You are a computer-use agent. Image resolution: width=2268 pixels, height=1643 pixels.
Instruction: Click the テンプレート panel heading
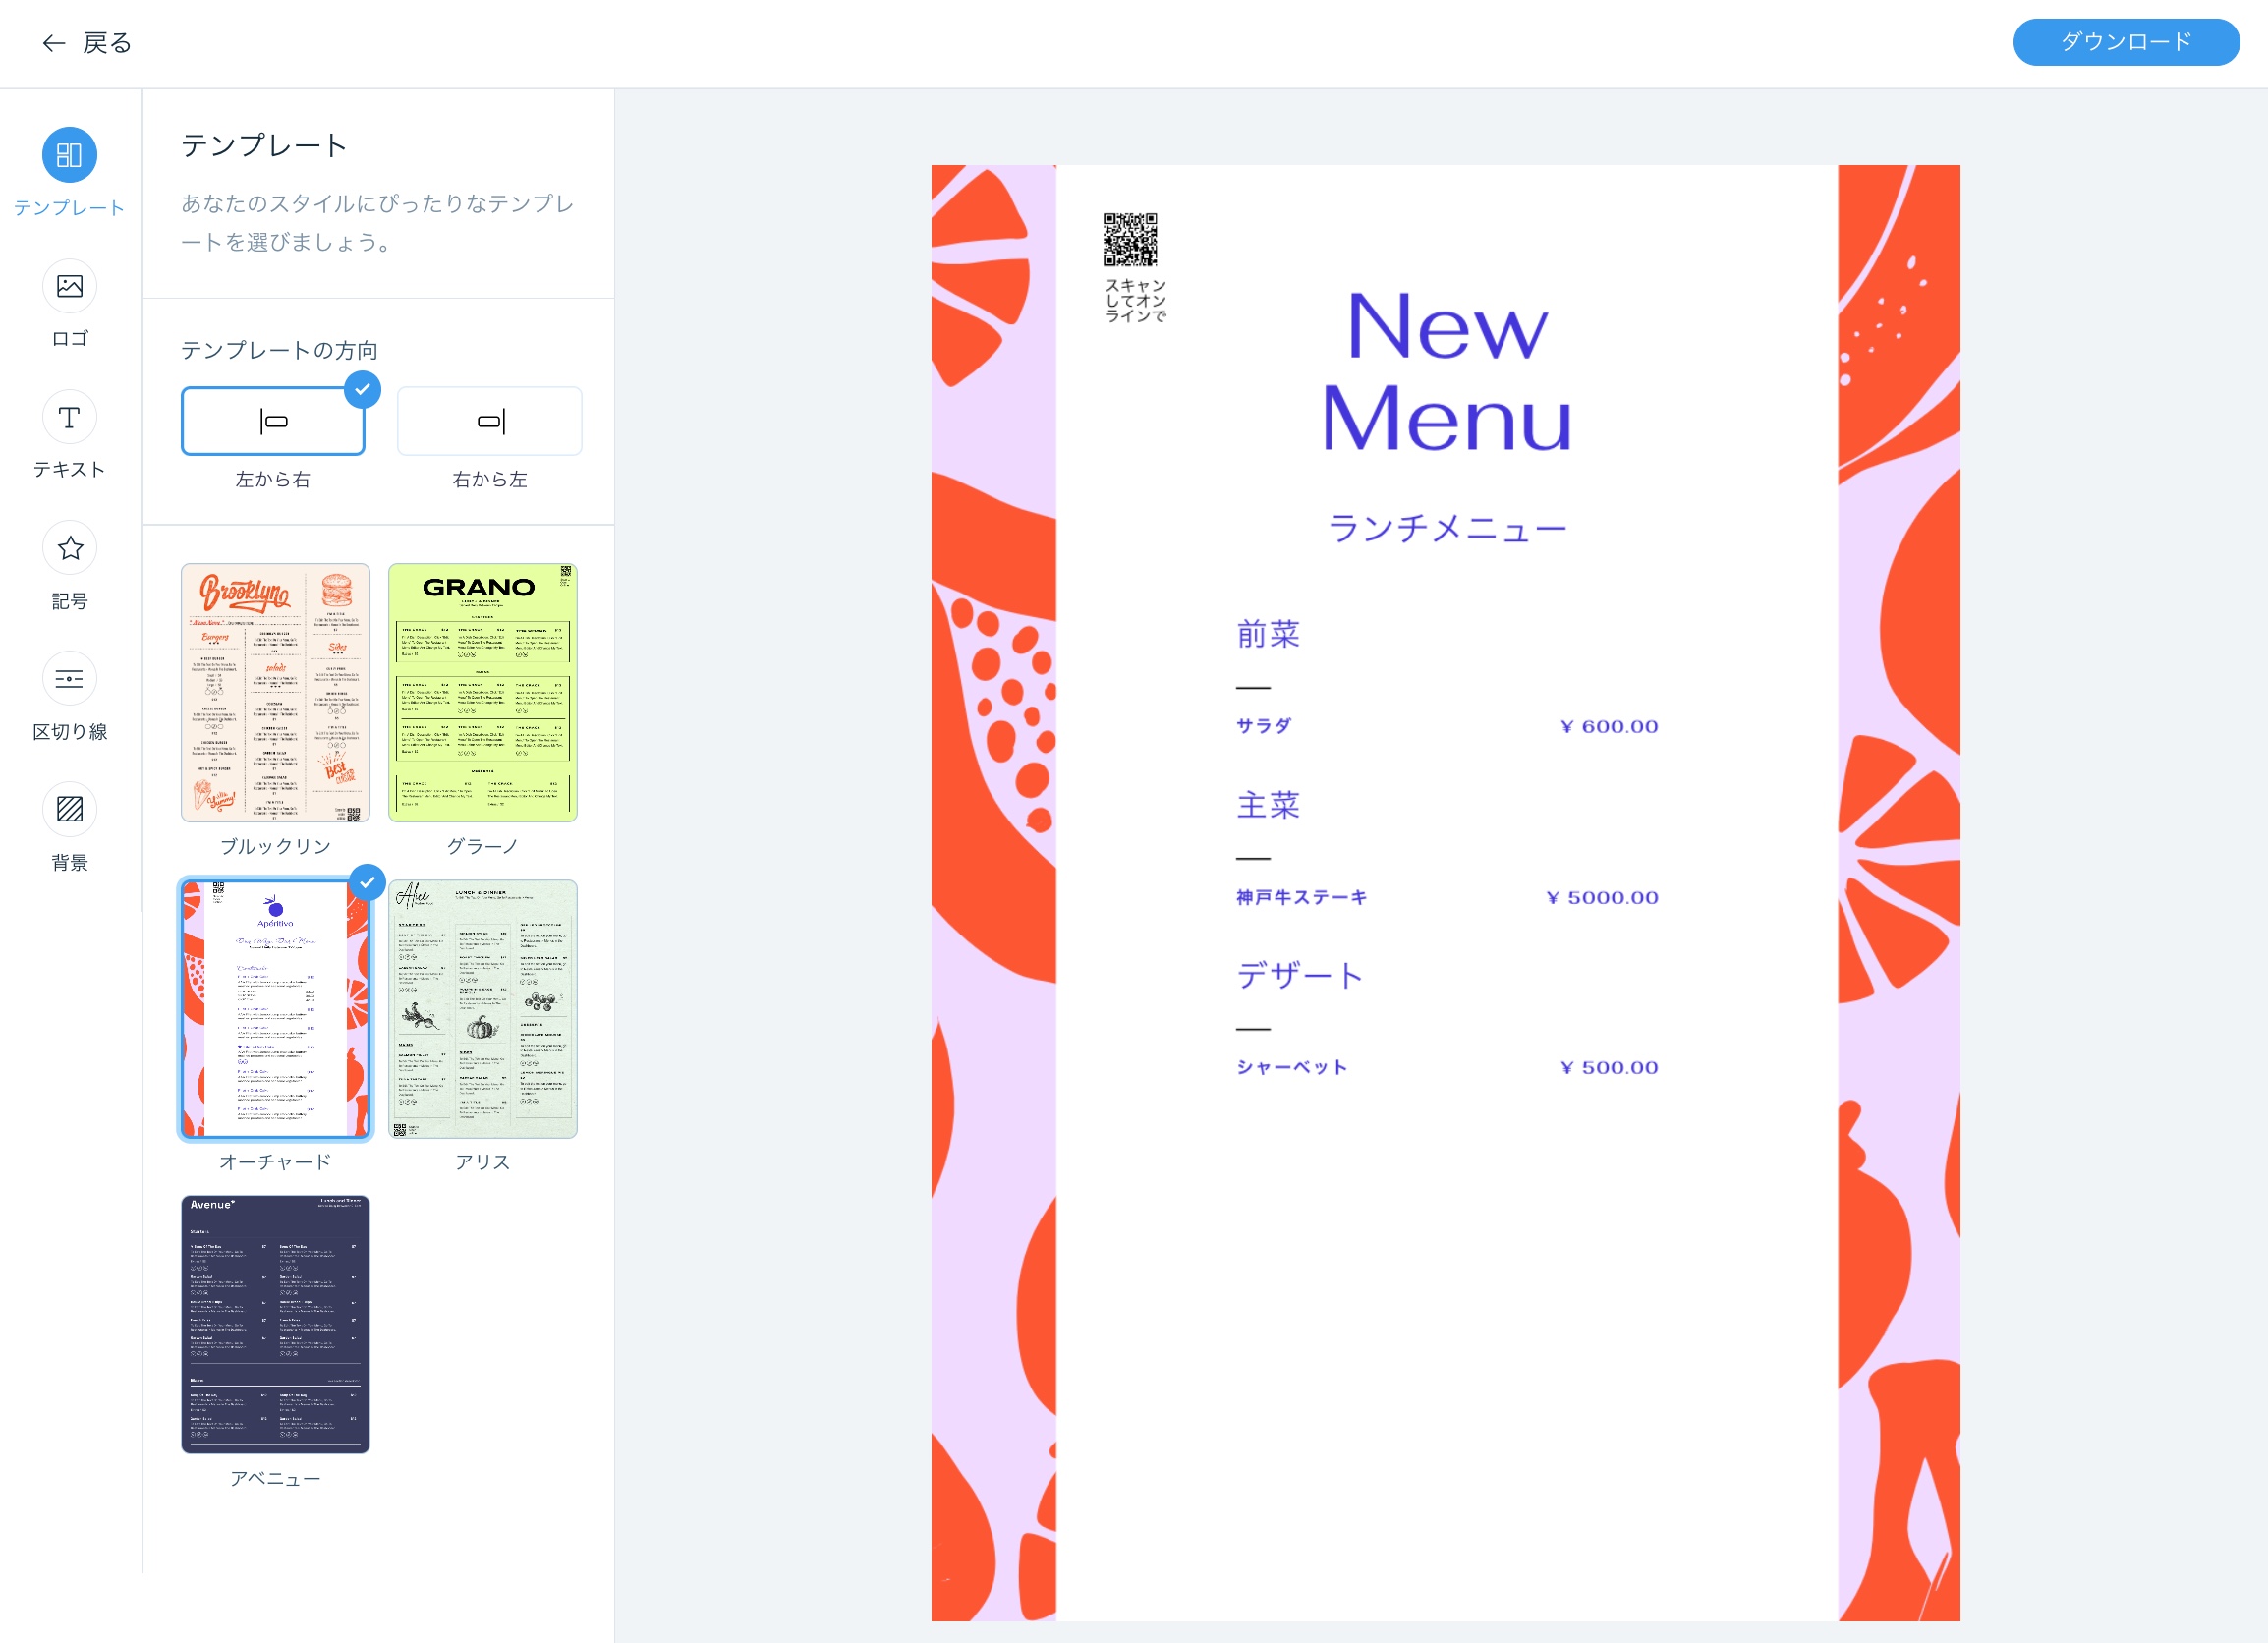coord(264,146)
